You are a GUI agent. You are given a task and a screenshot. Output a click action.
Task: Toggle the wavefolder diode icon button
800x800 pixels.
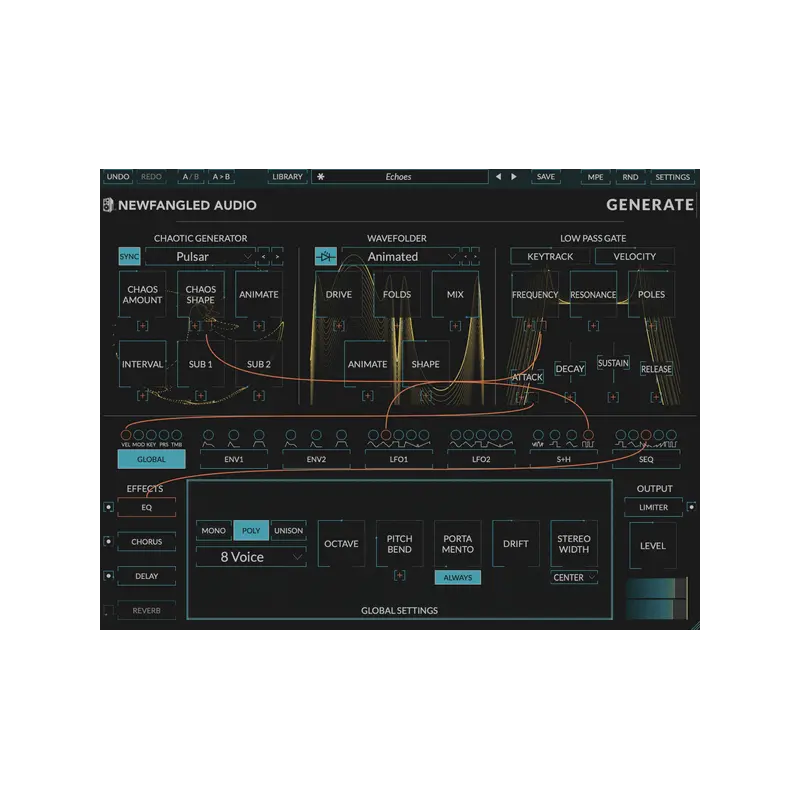click(326, 257)
